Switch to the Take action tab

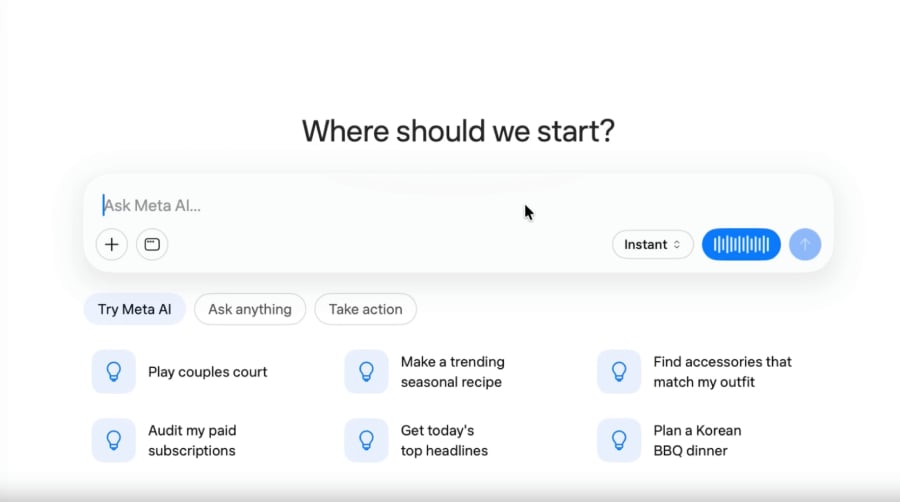(x=365, y=309)
